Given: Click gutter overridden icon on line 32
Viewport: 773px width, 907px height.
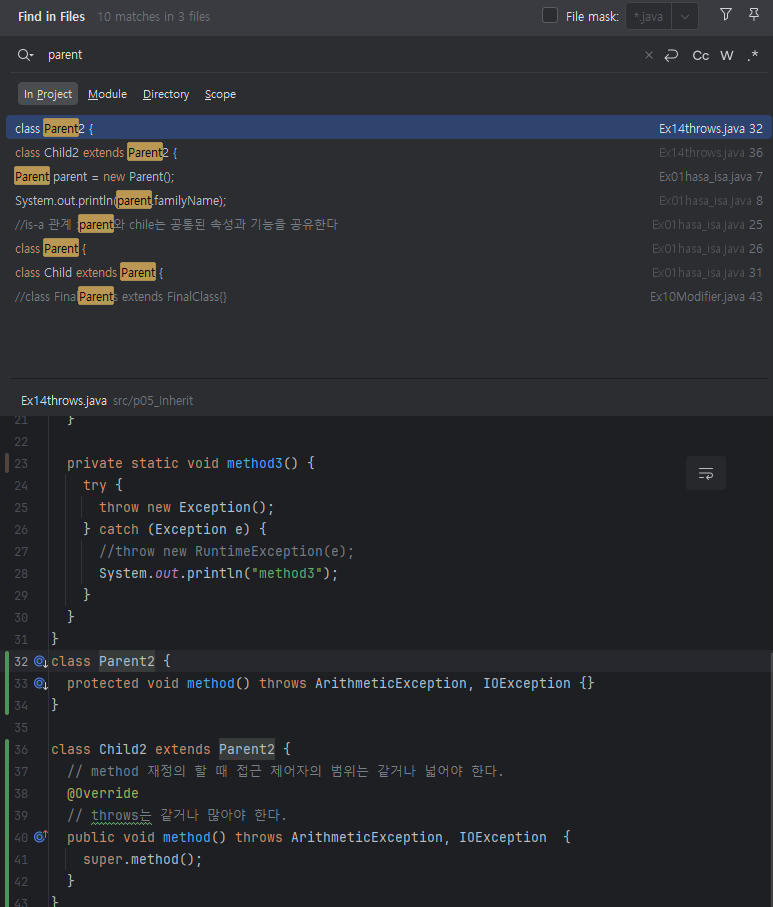Looking at the screenshot, I should coord(41,661).
